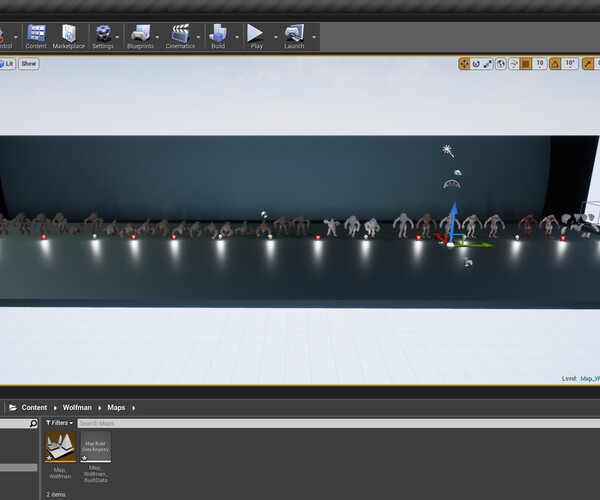
Task: Click the Launch toolbar icon
Action: pos(294,37)
